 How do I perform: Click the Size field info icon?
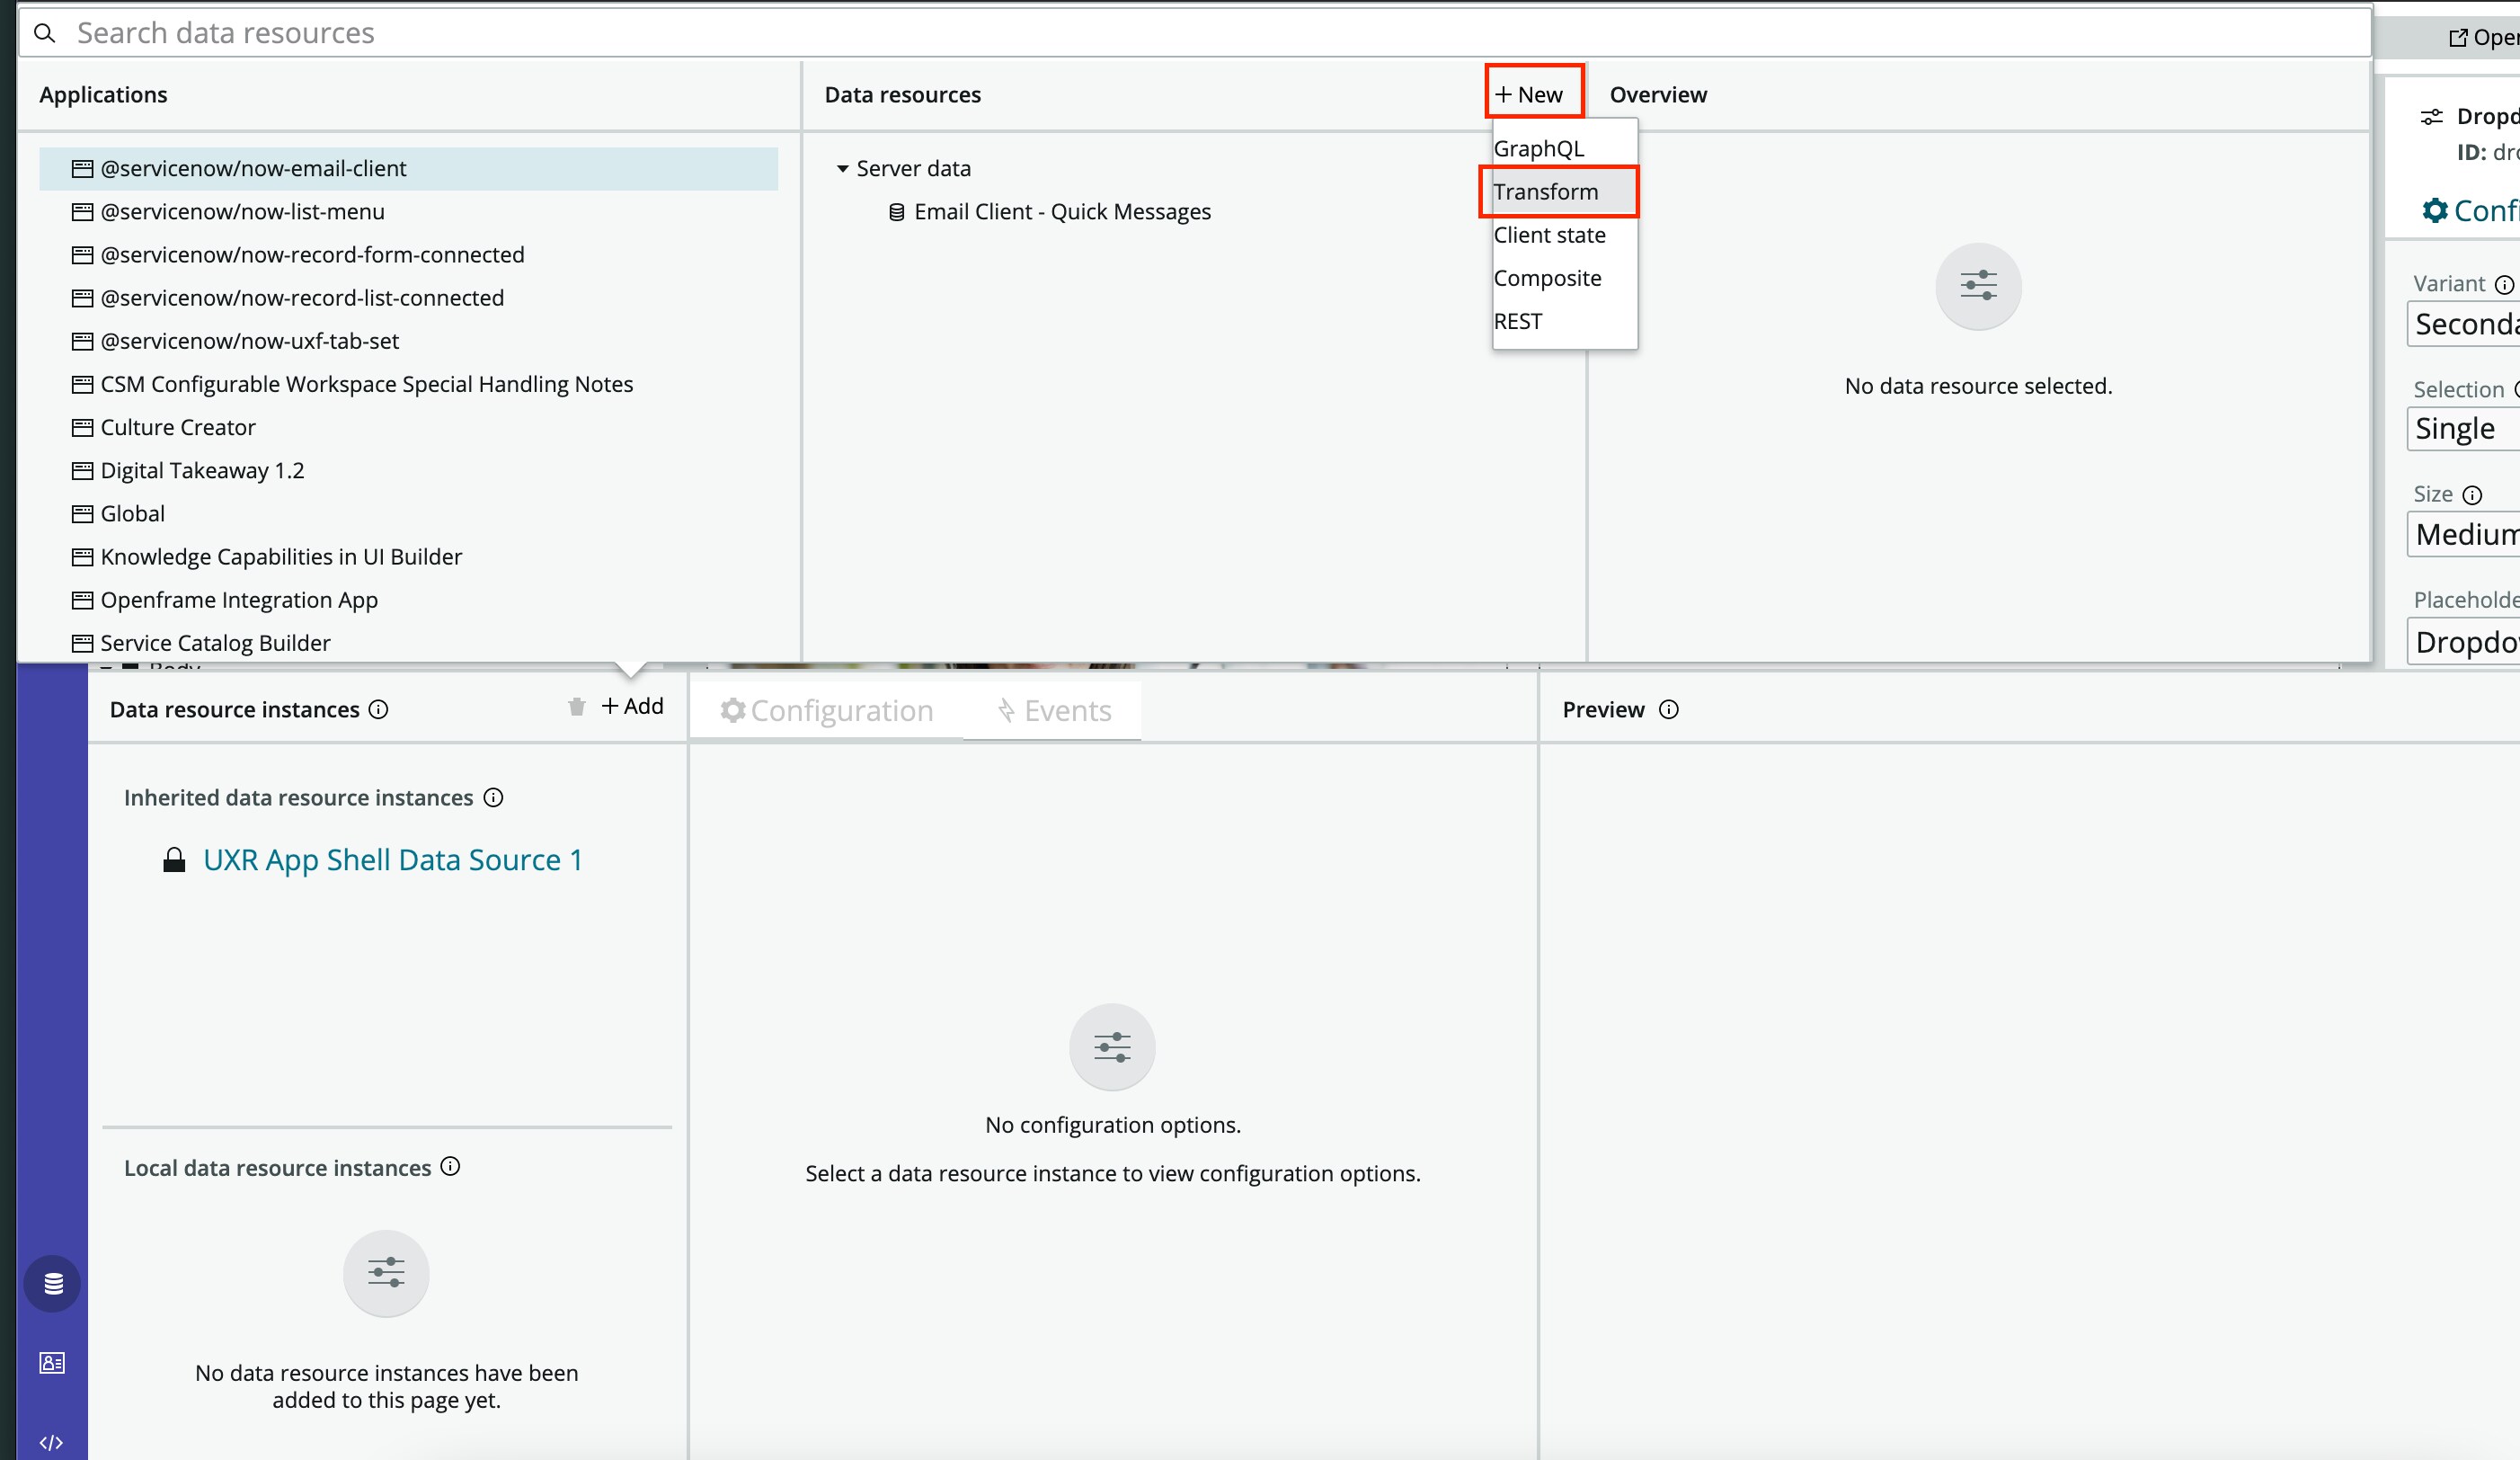tap(2472, 495)
